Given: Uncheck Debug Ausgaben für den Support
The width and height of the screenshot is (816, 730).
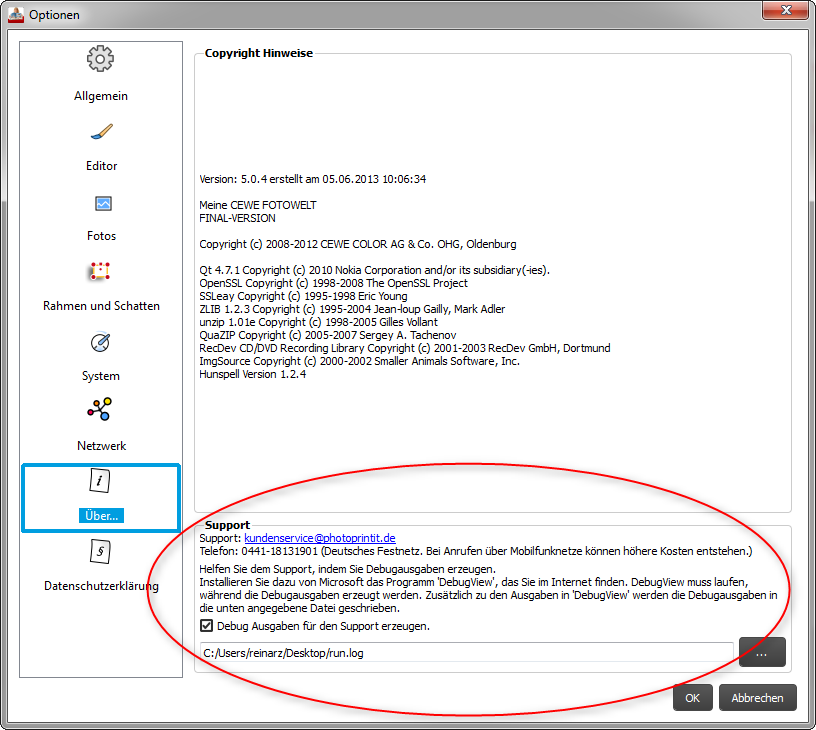Looking at the screenshot, I should 207,625.
